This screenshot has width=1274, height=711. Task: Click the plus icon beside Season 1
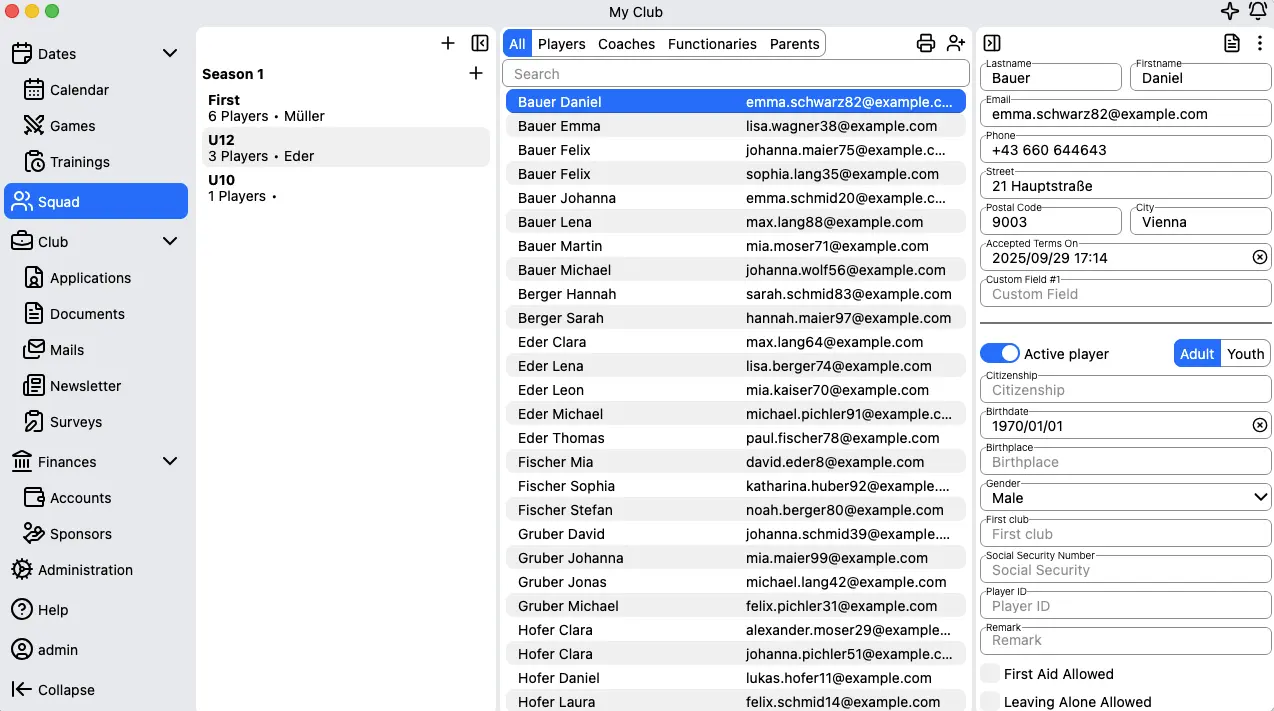coord(476,73)
